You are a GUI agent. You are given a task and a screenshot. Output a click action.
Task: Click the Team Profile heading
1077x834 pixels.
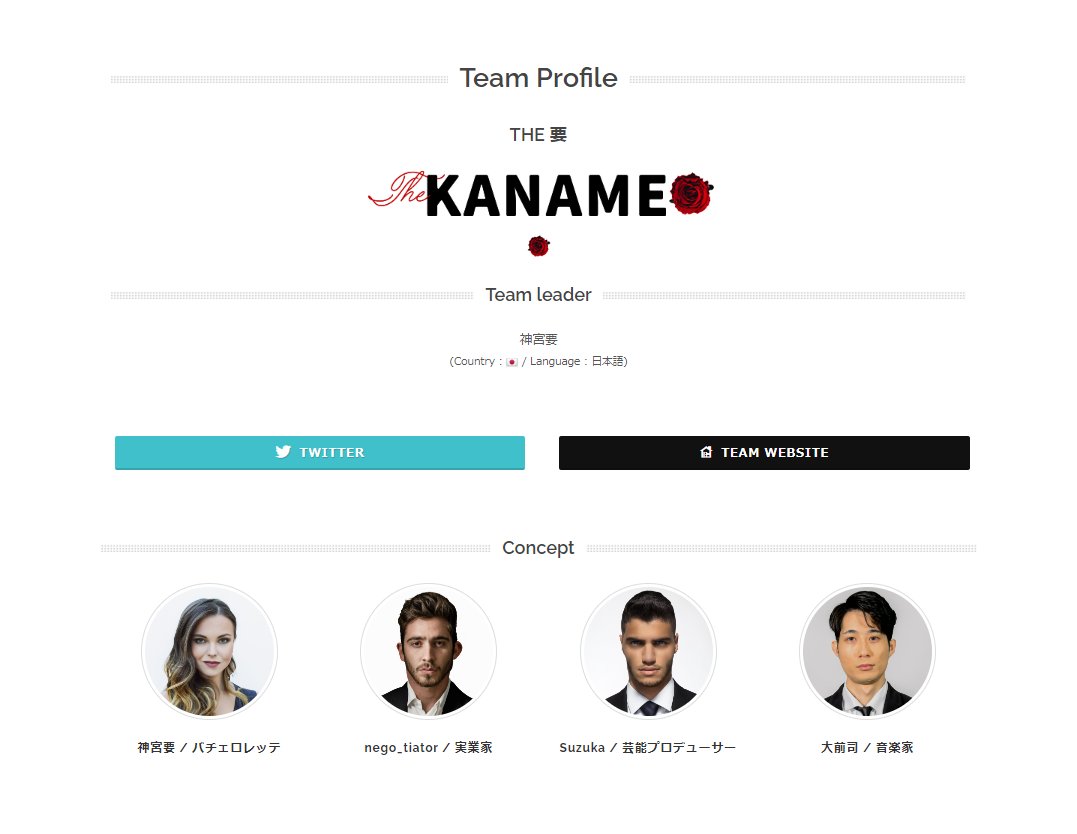tap(538, 78)
